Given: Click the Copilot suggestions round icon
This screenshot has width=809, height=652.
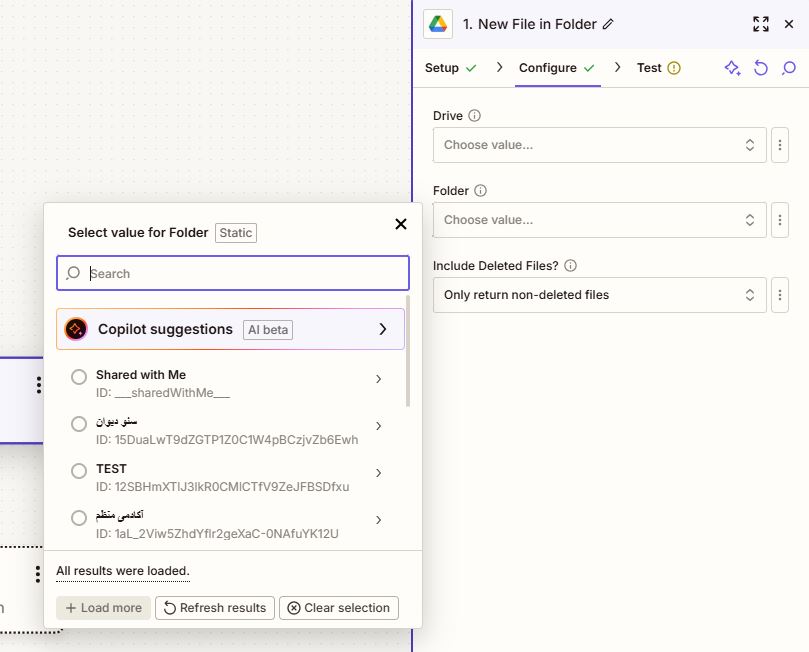Looking at the screenshot, I should (x=76, y=329).
